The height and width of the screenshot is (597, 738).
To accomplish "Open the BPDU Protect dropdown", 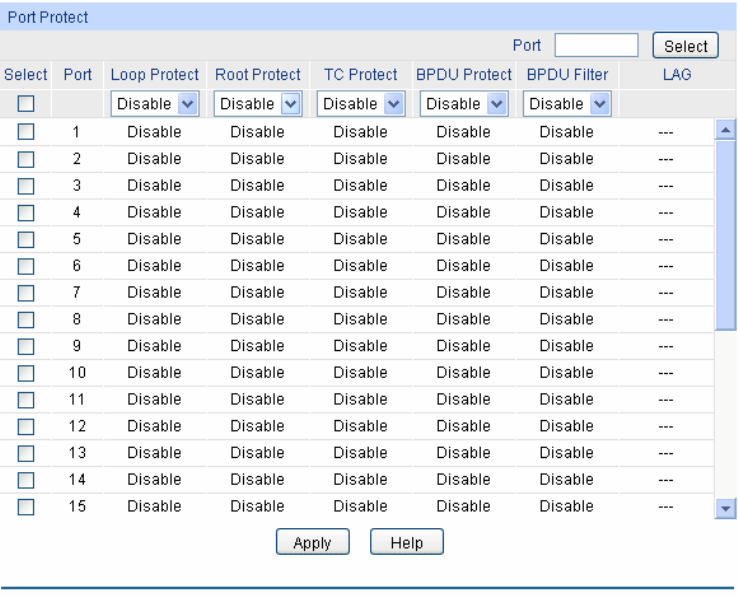I will pyautogui.click(x=464, y=104).
